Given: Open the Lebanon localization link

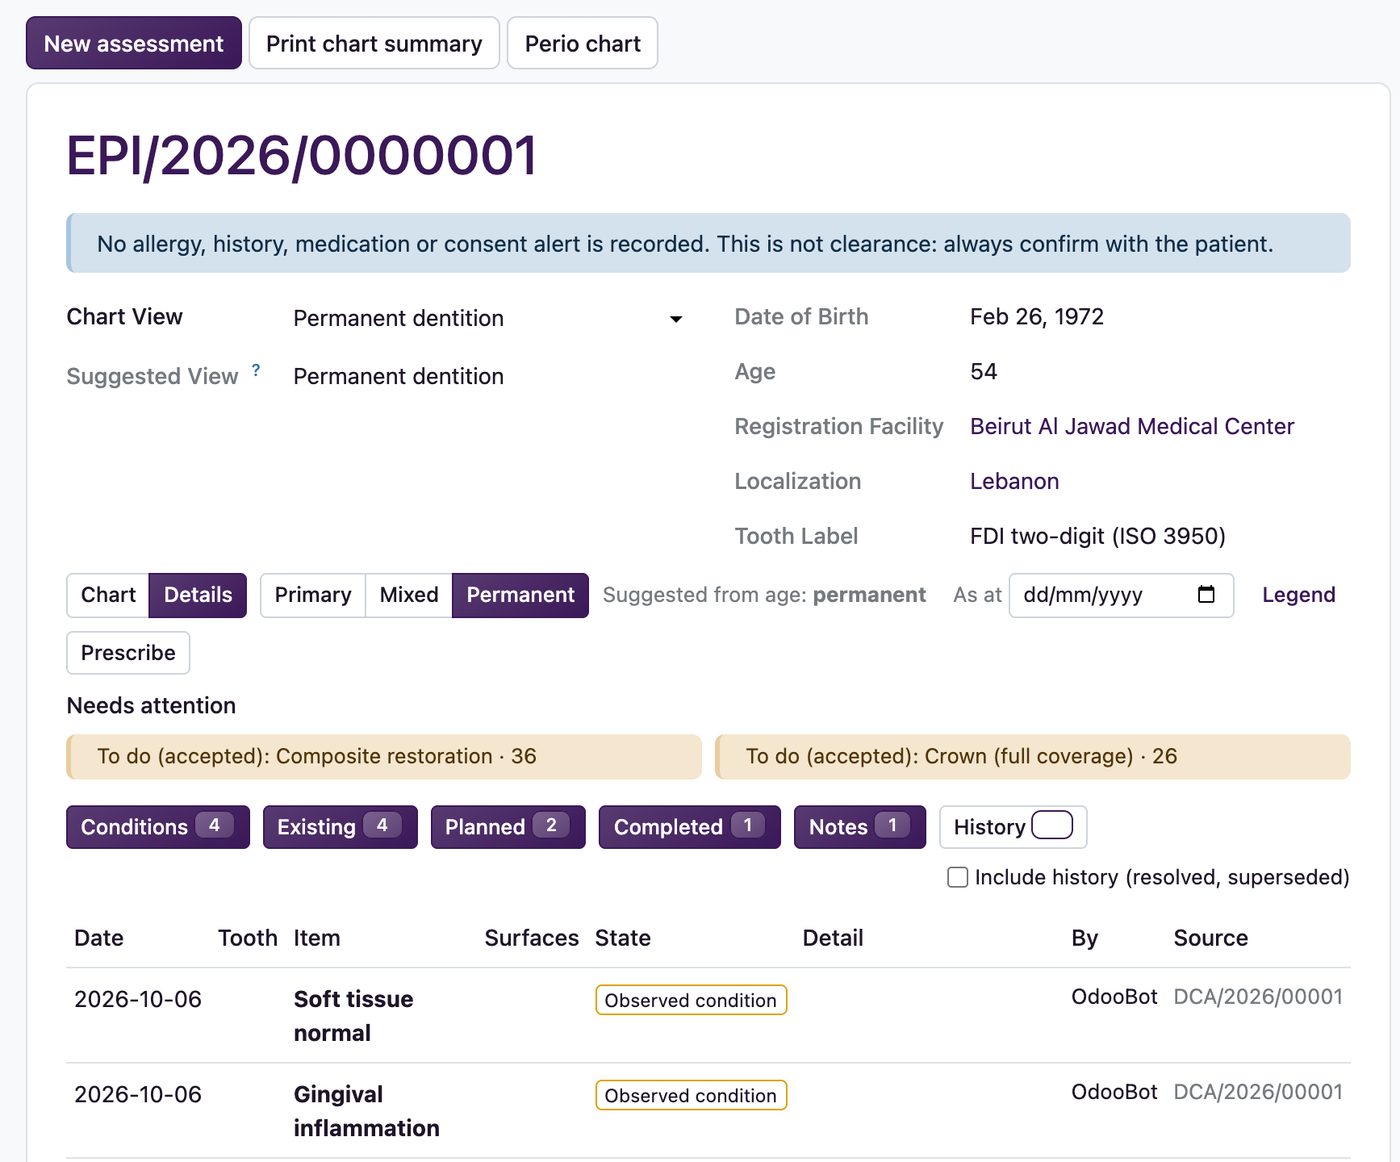Looking at the screenshot, I should [1014, 482].
